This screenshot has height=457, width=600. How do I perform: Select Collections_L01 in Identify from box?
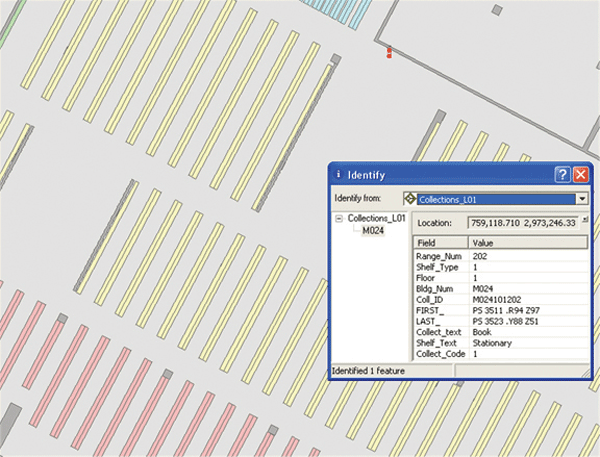pyautogui.click(x=496, y=199)
